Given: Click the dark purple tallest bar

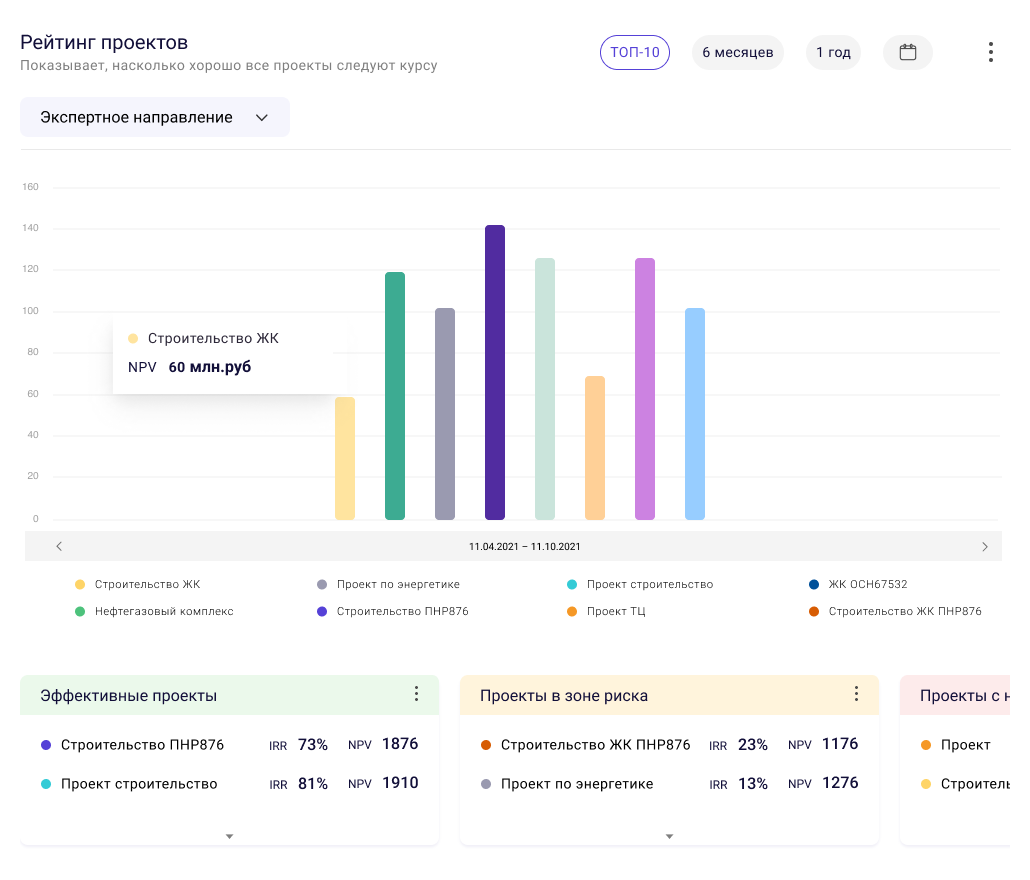Looking at the screenshot, I should coord(495,372).
